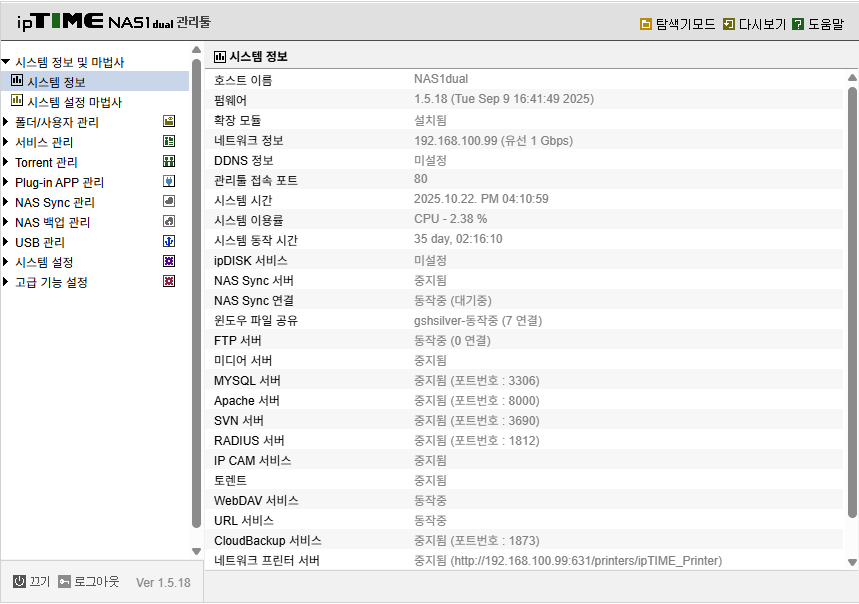This screenshot has width=859, height=604.
Task: Click the Torrent 관리 icon on right
Action: tap(169, 162)
